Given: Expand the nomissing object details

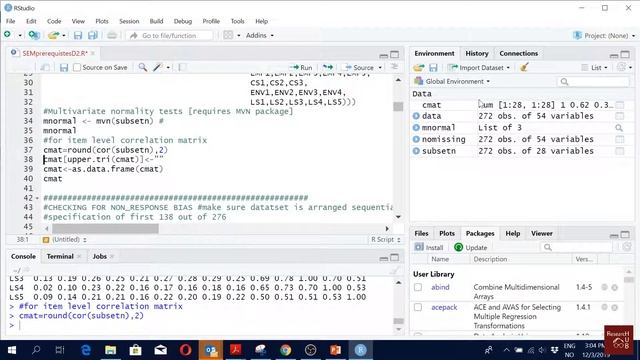Looking at the screenshot, I should pyautogui.click(x=416, y=139).
